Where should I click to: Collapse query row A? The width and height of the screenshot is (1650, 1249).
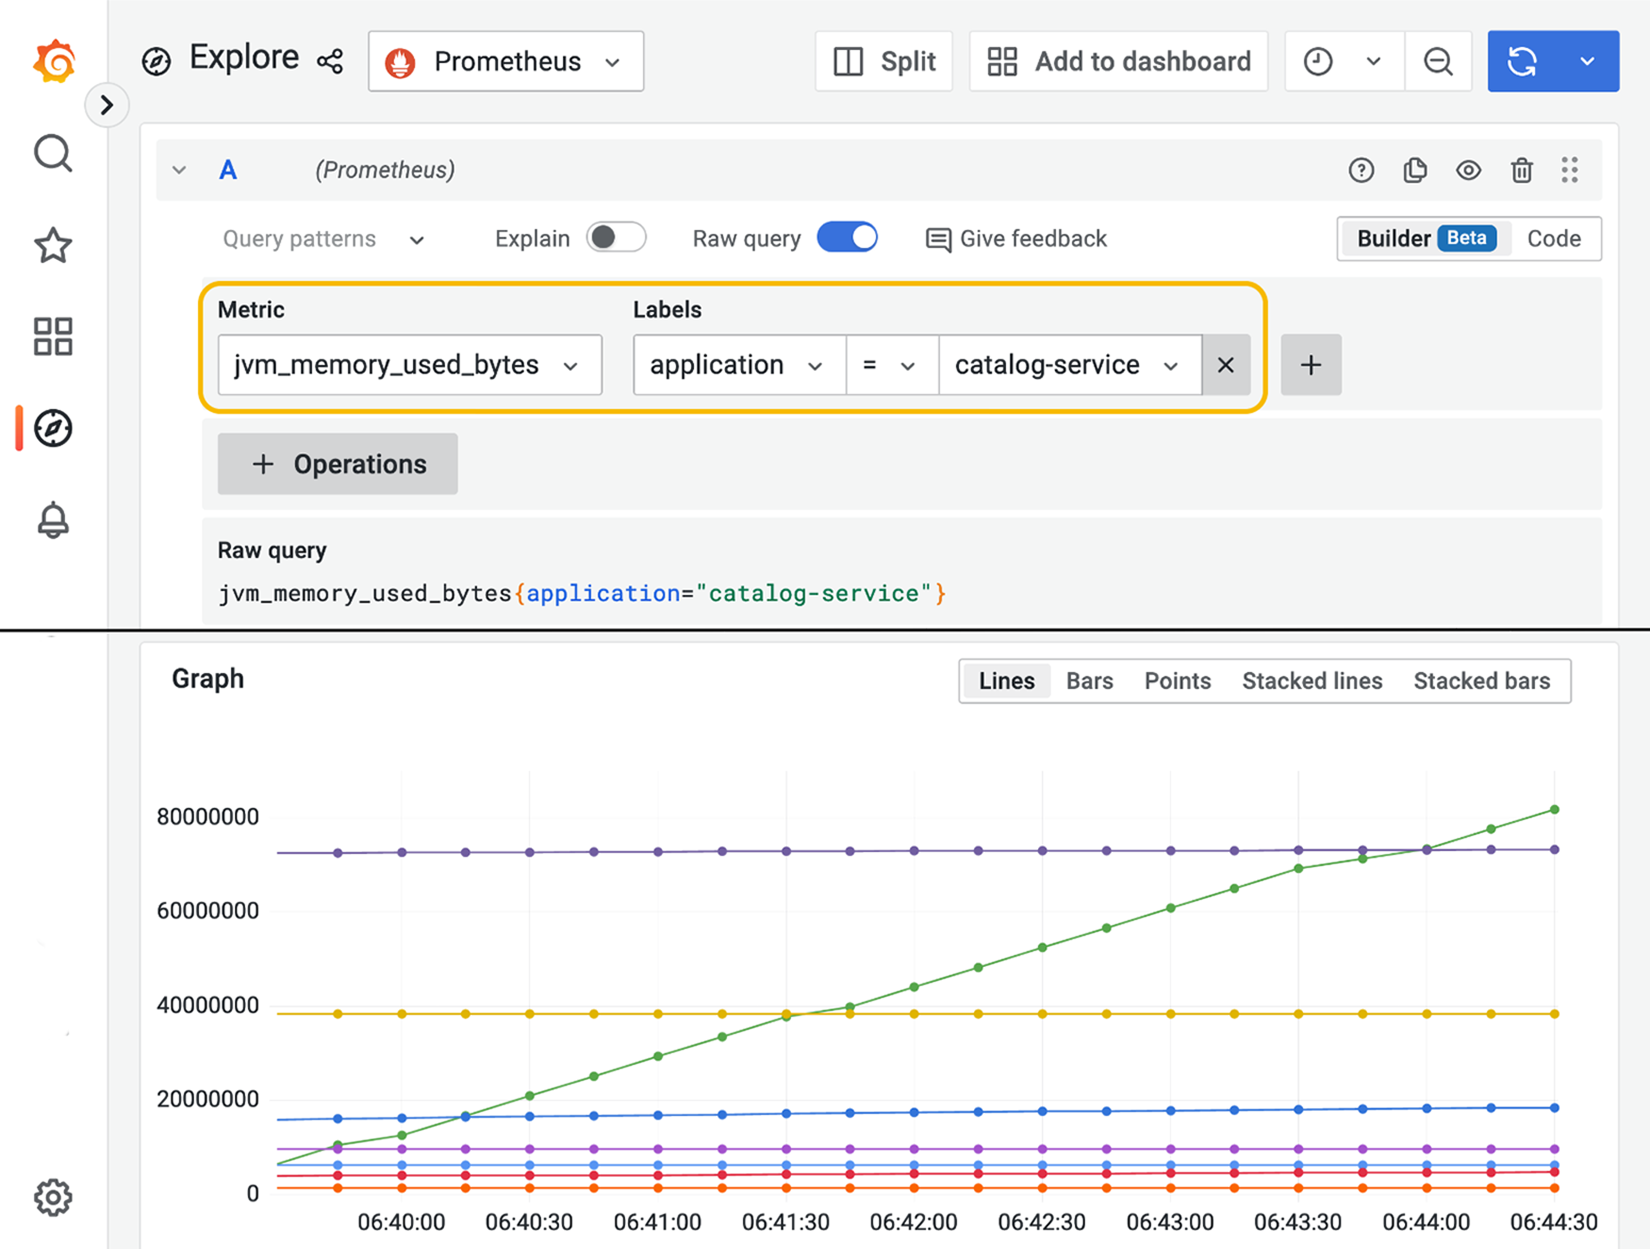179,170
